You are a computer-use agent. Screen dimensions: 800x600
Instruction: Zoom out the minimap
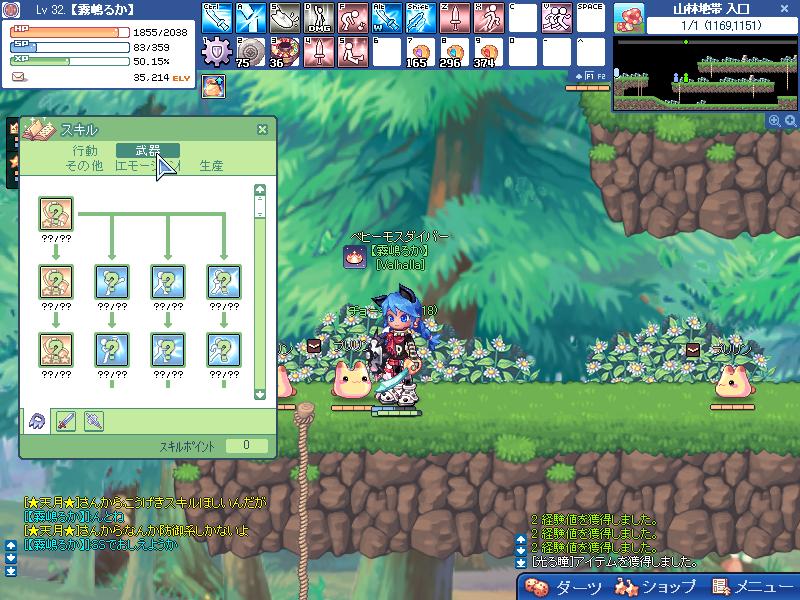[x=790, y=120]
